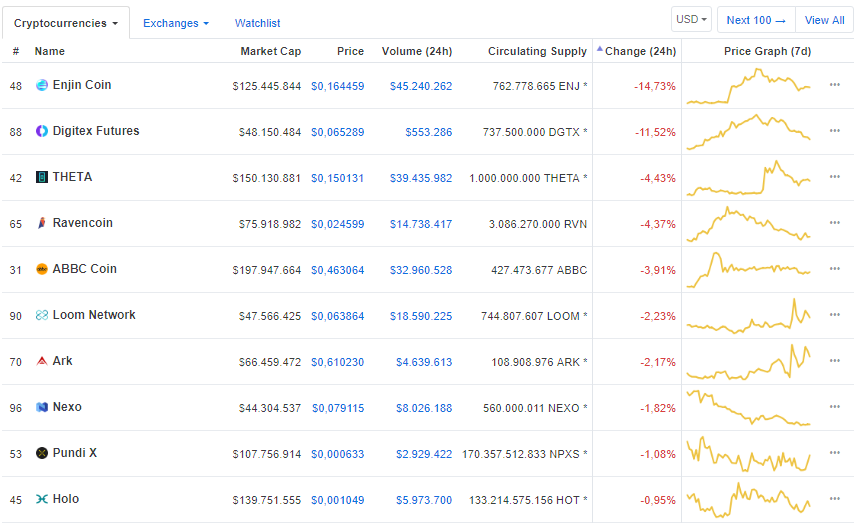The width and height of the screenshot is (859, 523).
Task: Open Nexo 7-day price graph
Action: click(748, 408)
